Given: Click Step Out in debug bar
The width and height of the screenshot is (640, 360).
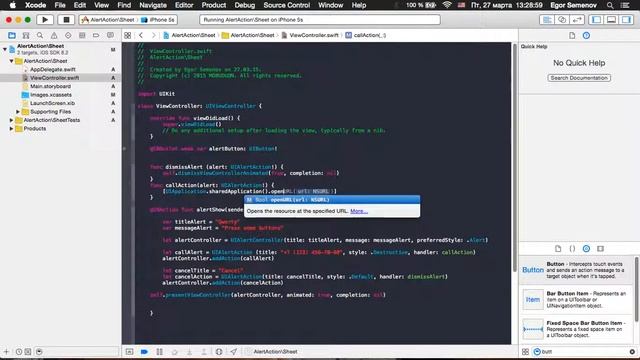Looking at the screenshot, I should [204, 351].
